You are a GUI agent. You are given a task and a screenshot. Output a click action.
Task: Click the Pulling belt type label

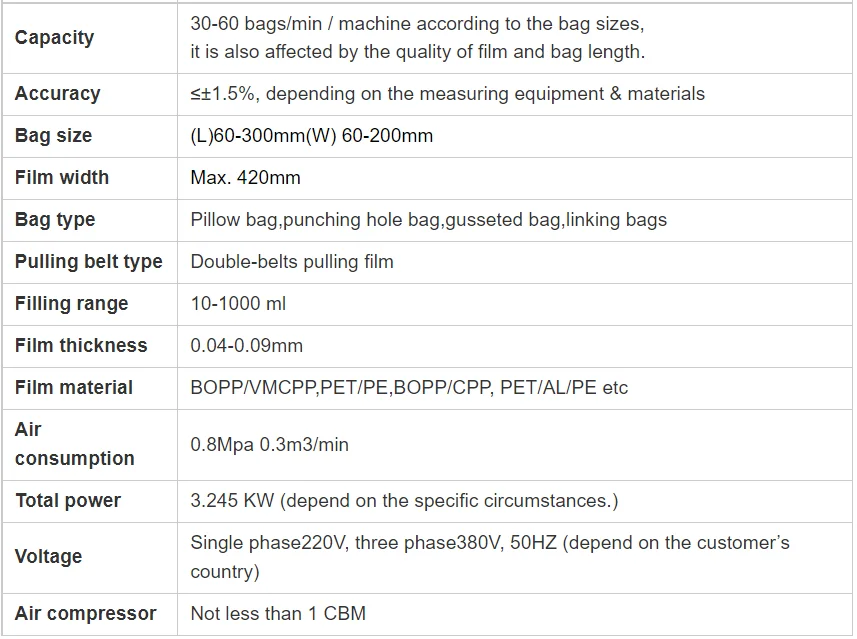pos(89,262)
